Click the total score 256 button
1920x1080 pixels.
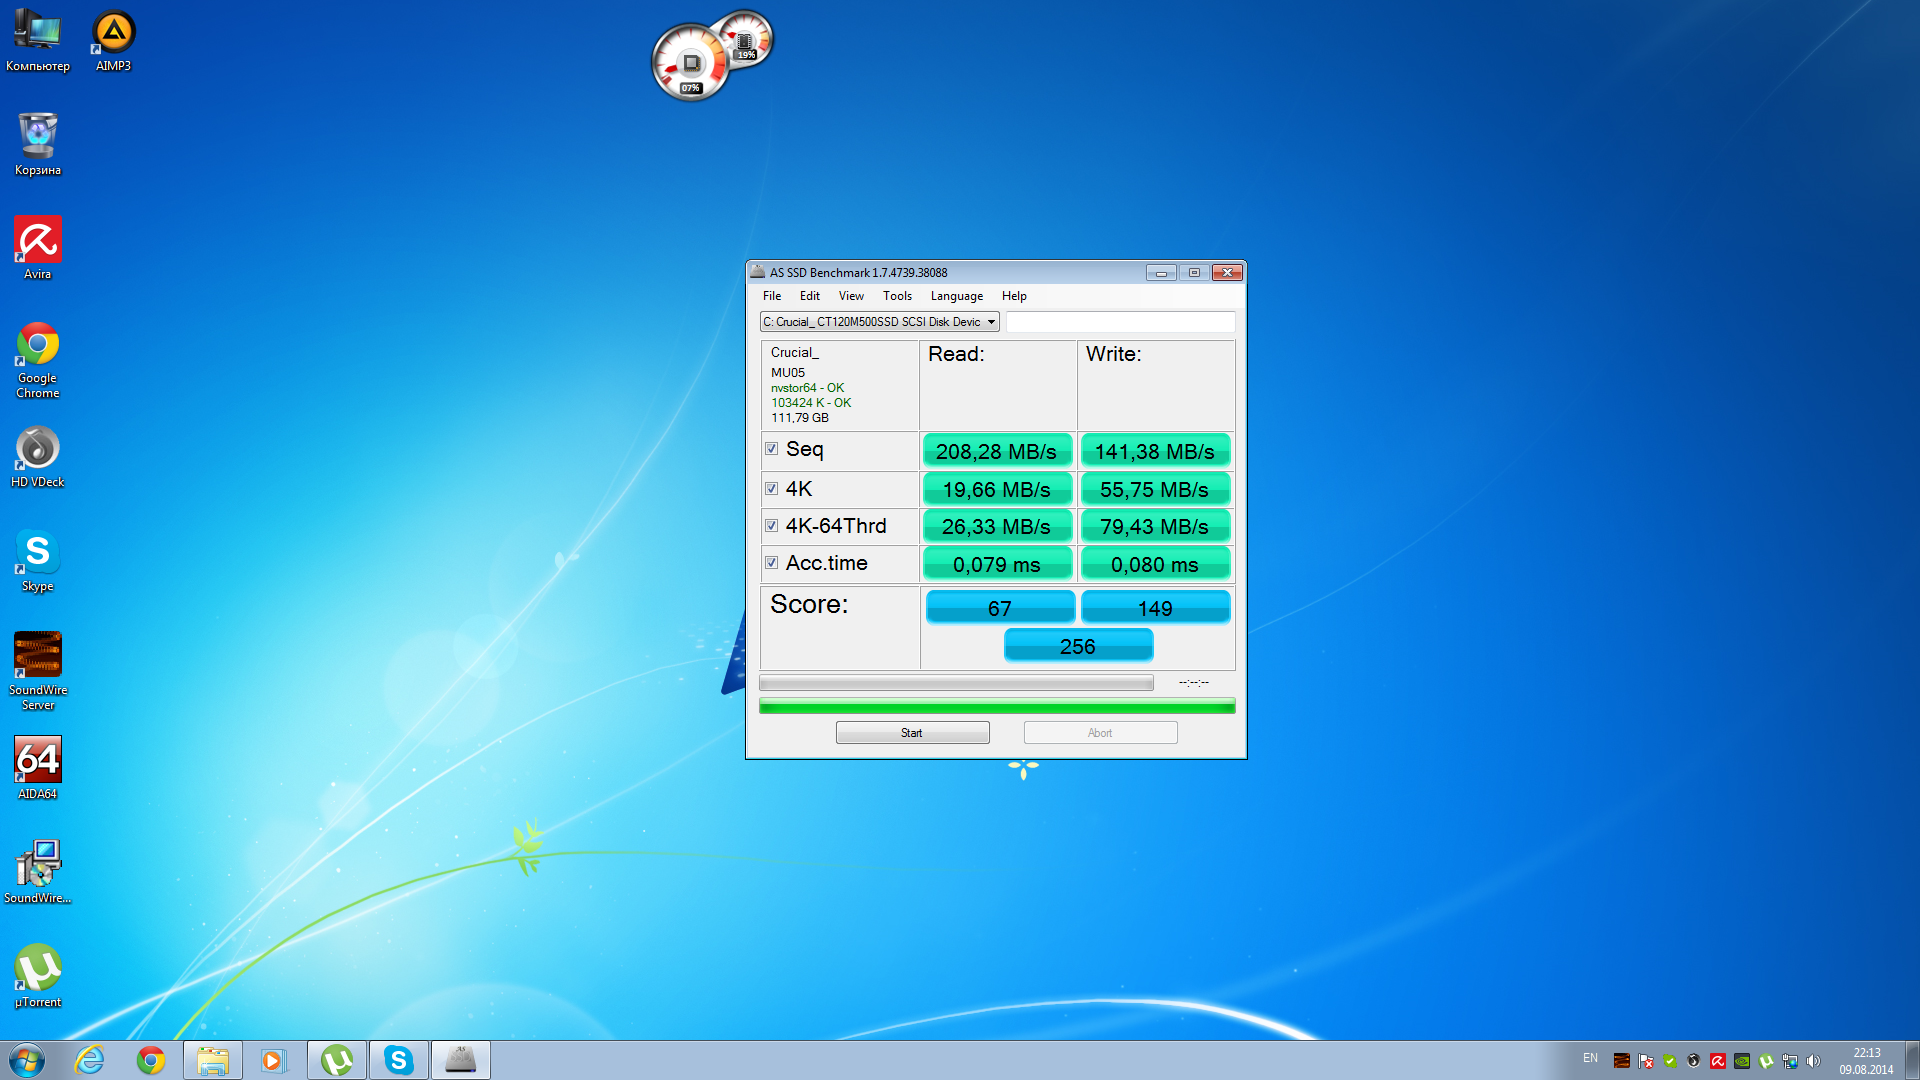tap(1078, 646)
